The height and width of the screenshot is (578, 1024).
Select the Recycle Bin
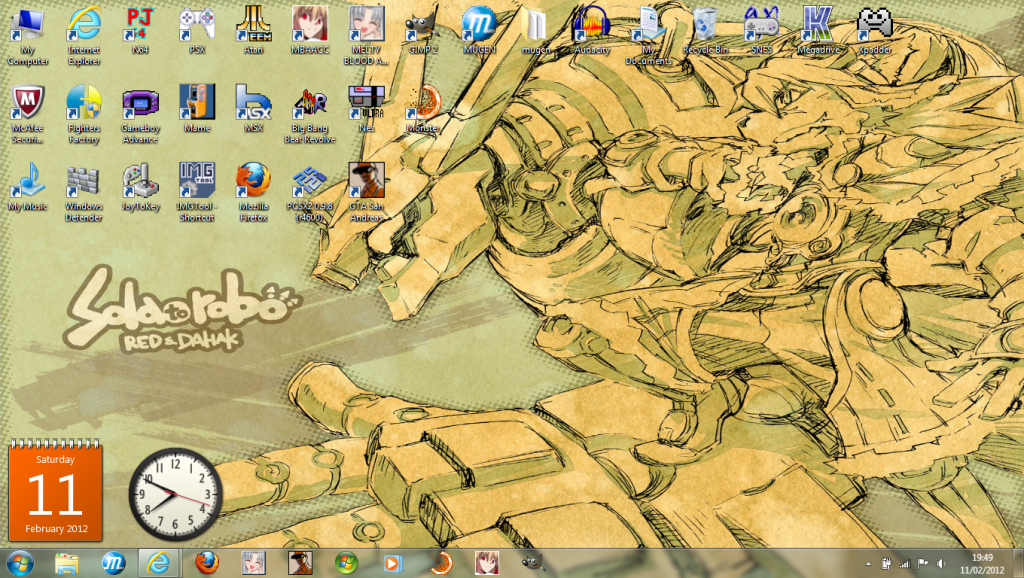coord(705,31)
